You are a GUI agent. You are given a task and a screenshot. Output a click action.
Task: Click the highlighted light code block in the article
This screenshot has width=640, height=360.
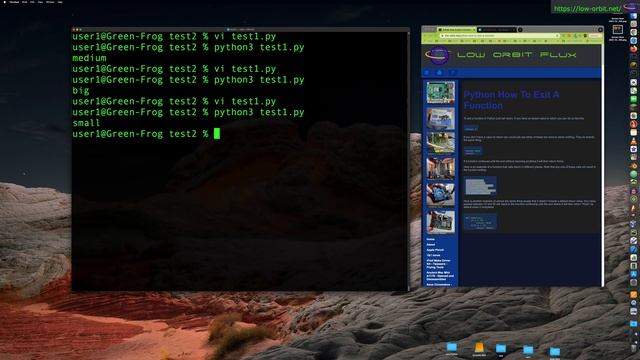tap(480, 186)
